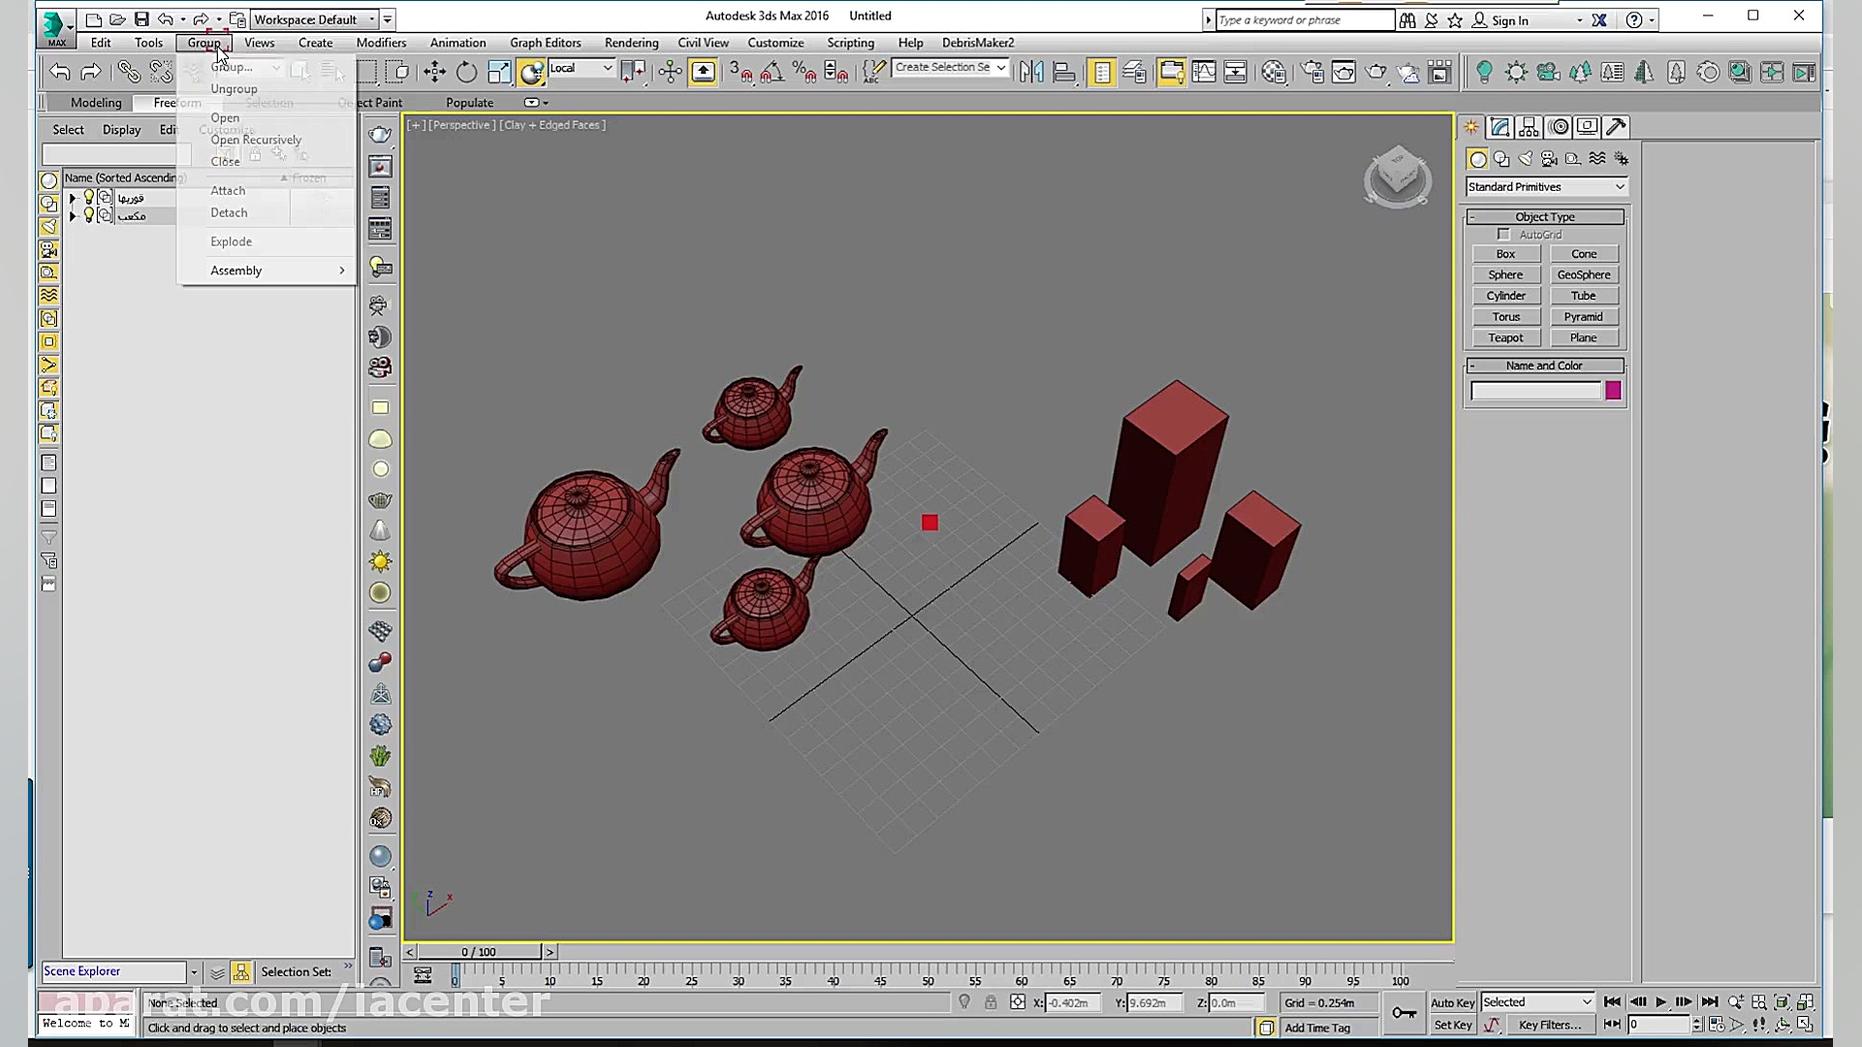
Task: Open the Workspace: Default dropdown
Action: pyautogui.click(x=312, y=19)
